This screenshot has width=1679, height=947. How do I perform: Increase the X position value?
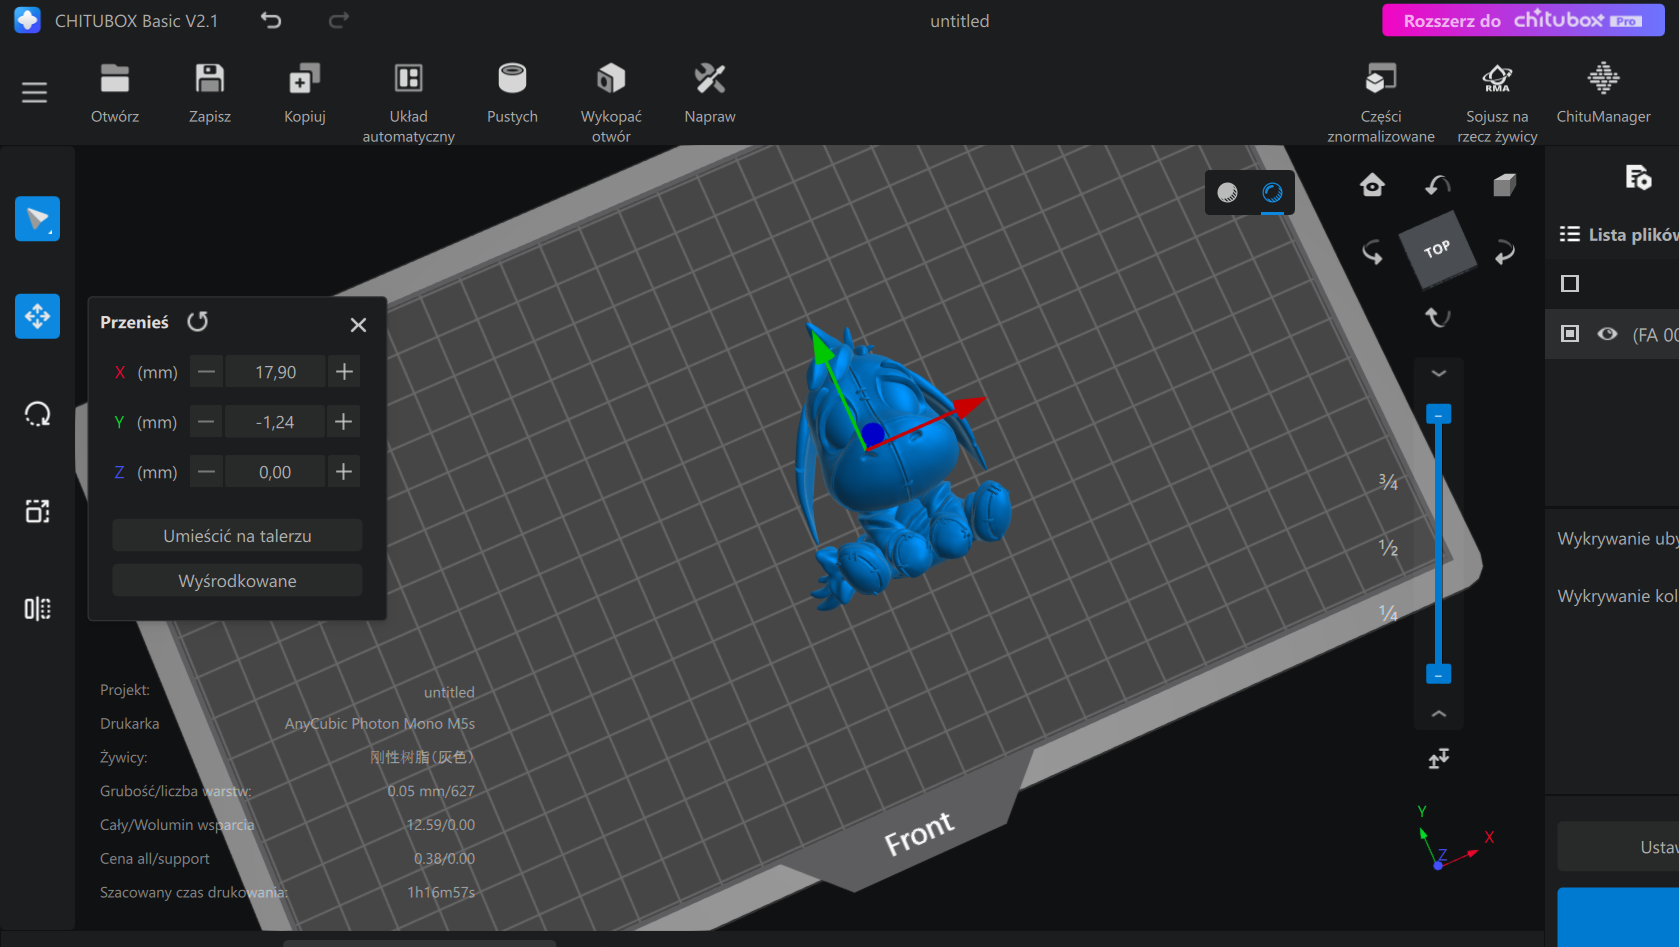(344, 372)
